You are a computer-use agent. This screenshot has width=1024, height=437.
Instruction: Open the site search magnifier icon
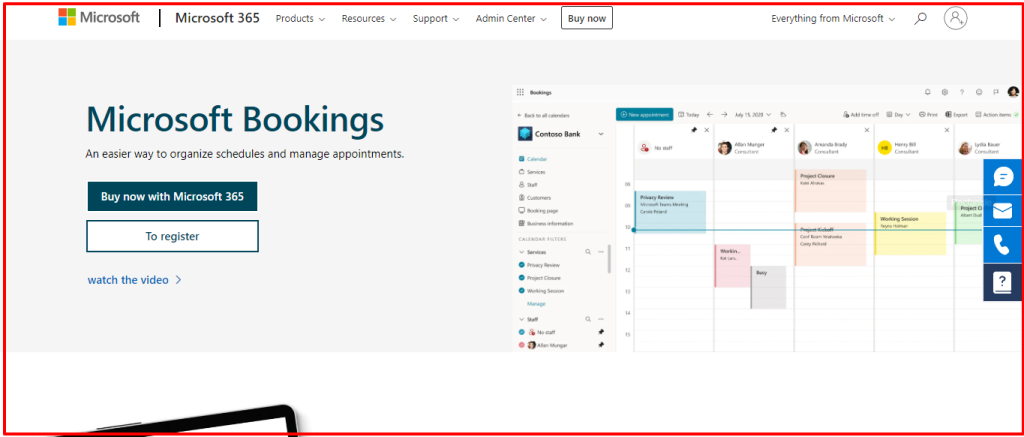(x=920, y=18)
